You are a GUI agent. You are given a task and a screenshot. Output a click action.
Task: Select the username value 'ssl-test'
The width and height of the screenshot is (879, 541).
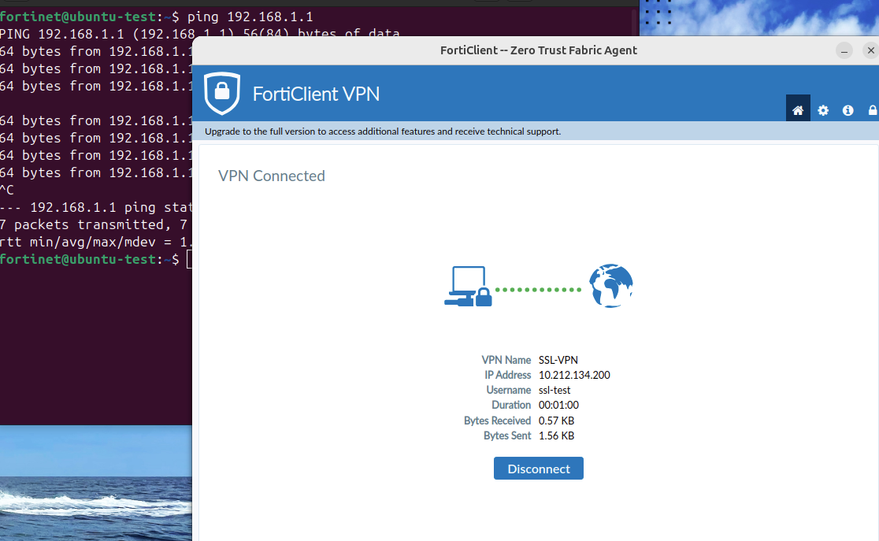[554, 390]
